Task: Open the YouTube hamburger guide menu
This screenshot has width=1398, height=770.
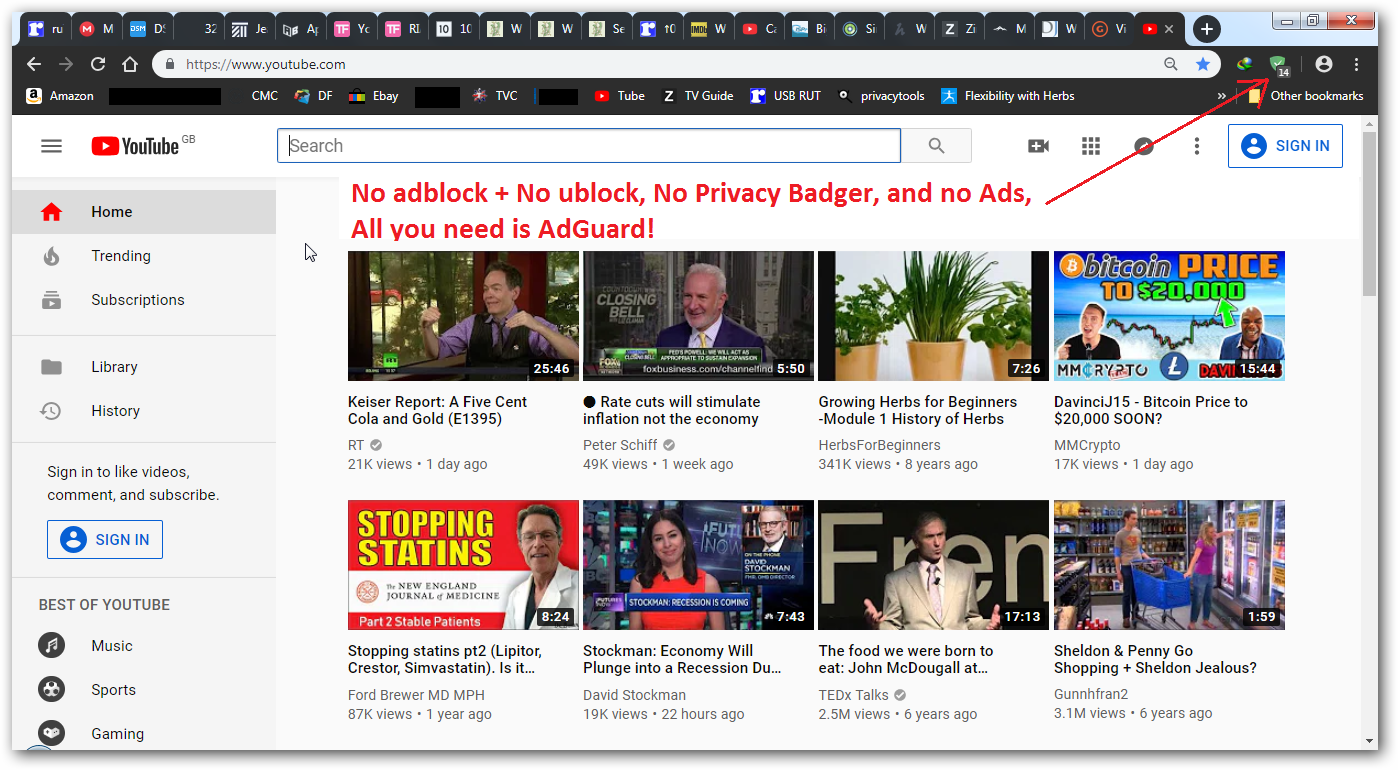Action: 51,146
